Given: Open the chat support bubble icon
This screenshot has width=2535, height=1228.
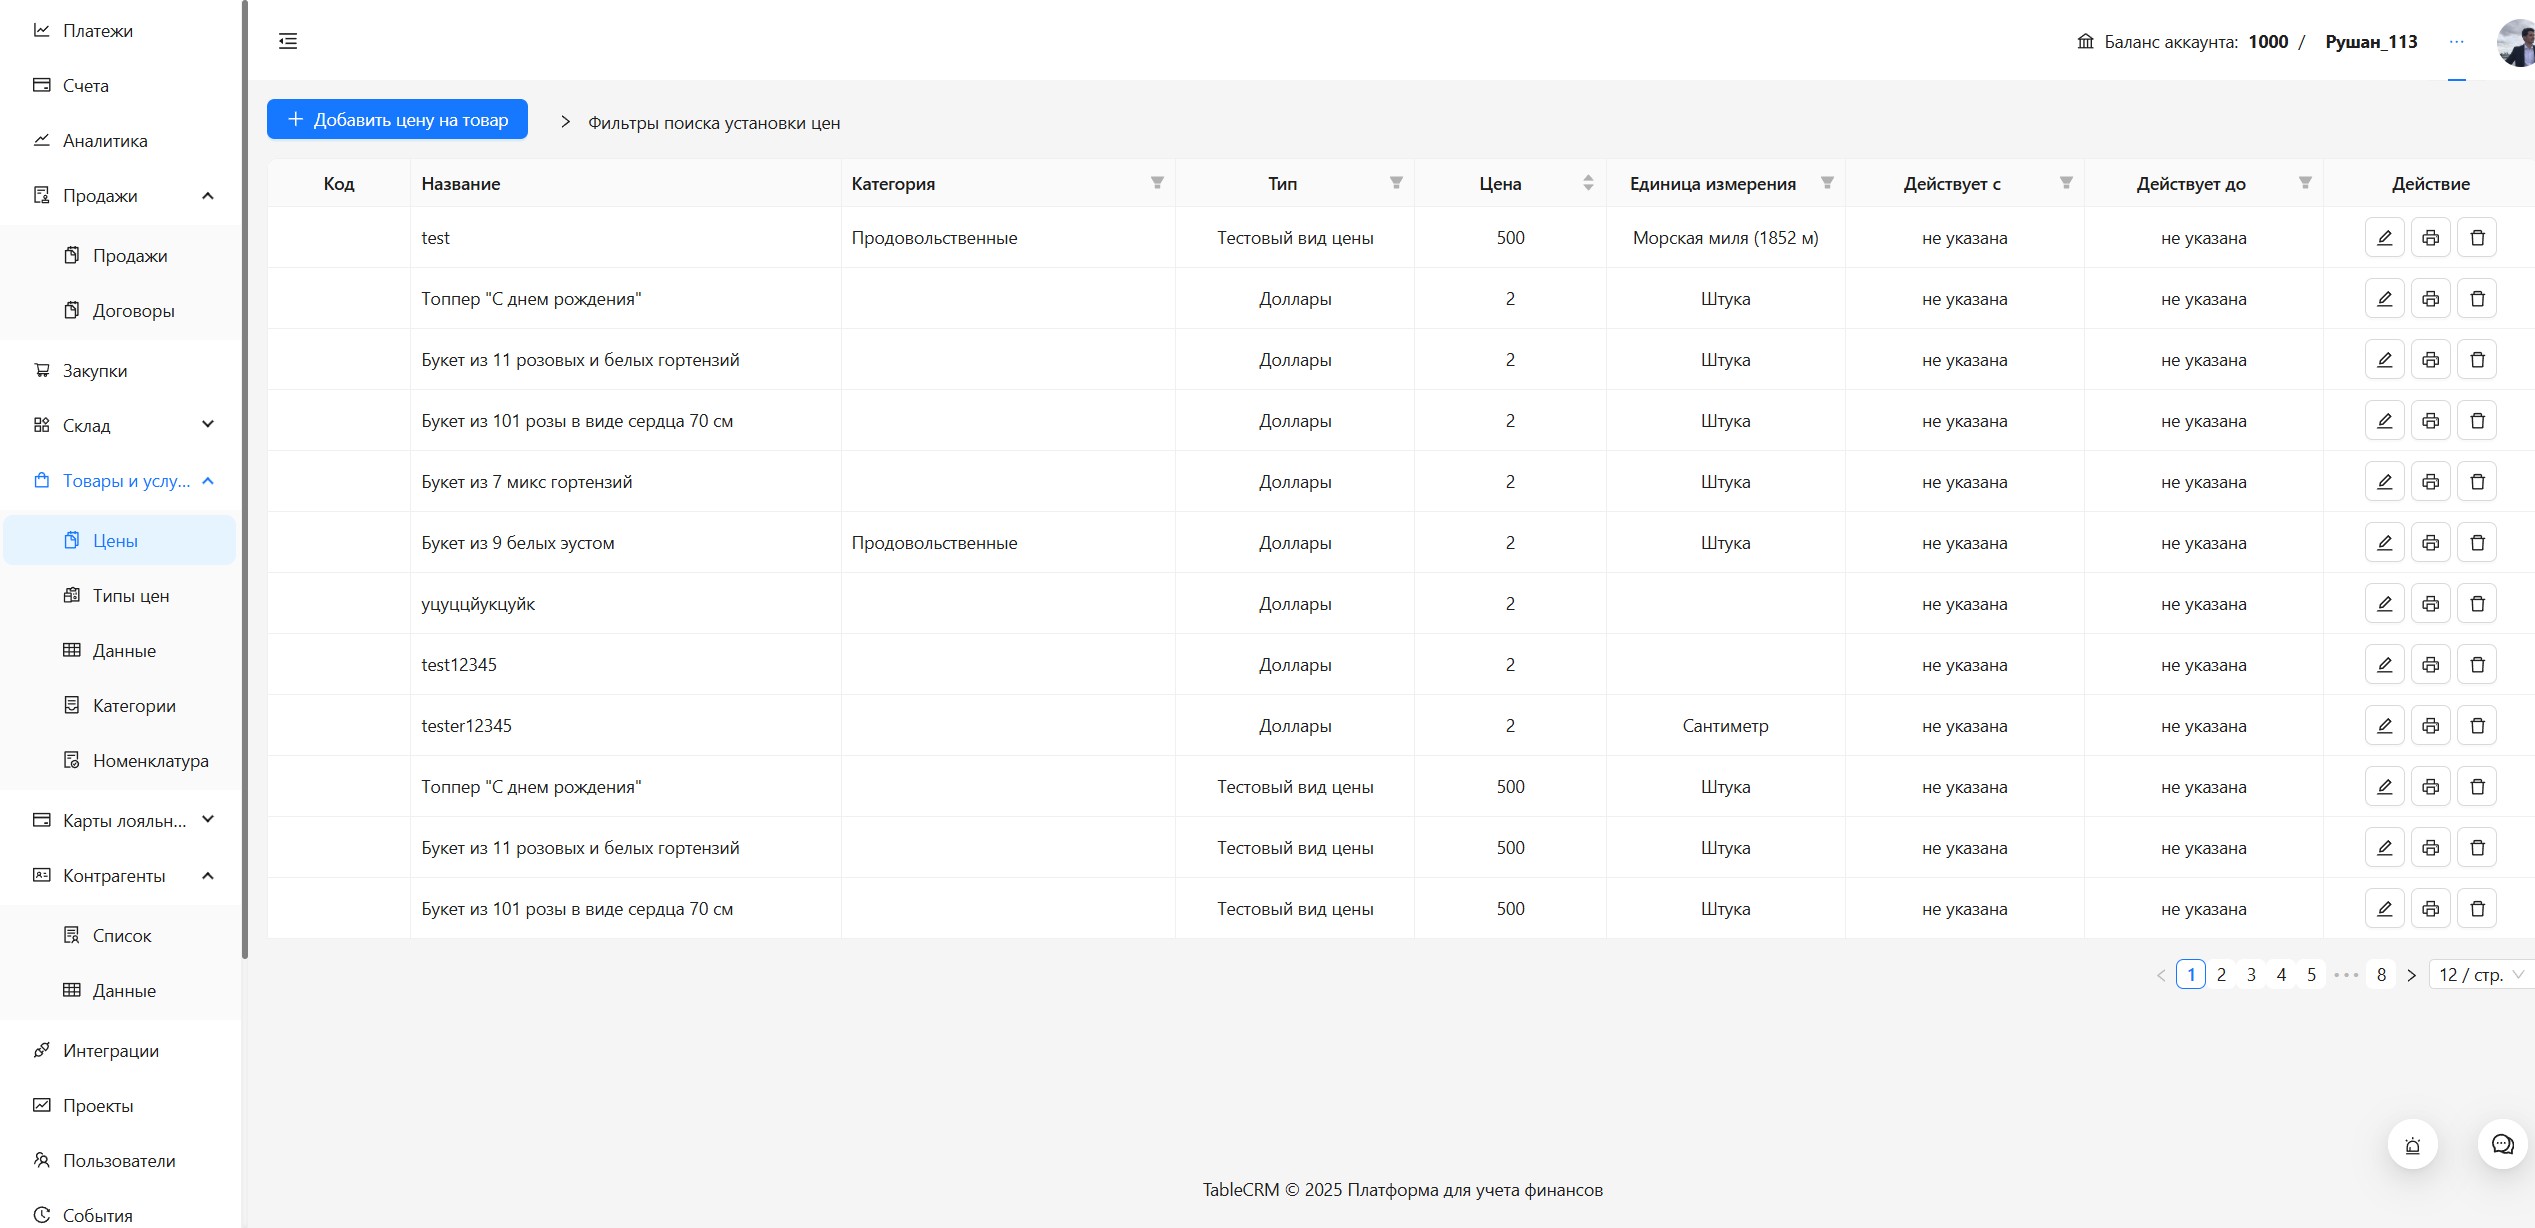Looking at the screenshot, I should click(2501, 1145).
